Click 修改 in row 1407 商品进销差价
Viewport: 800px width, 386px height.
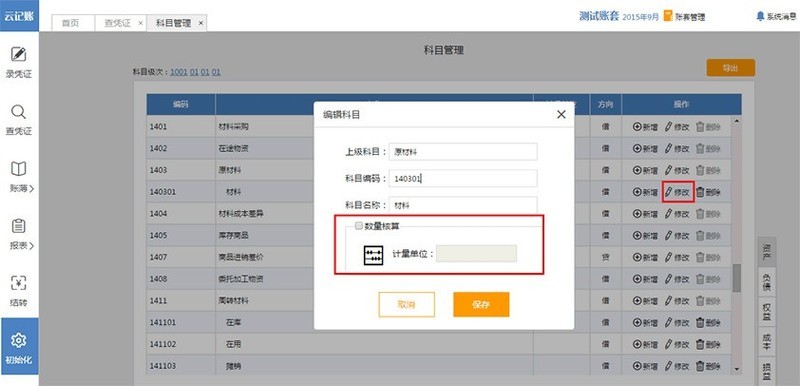[x=677, y=258]
